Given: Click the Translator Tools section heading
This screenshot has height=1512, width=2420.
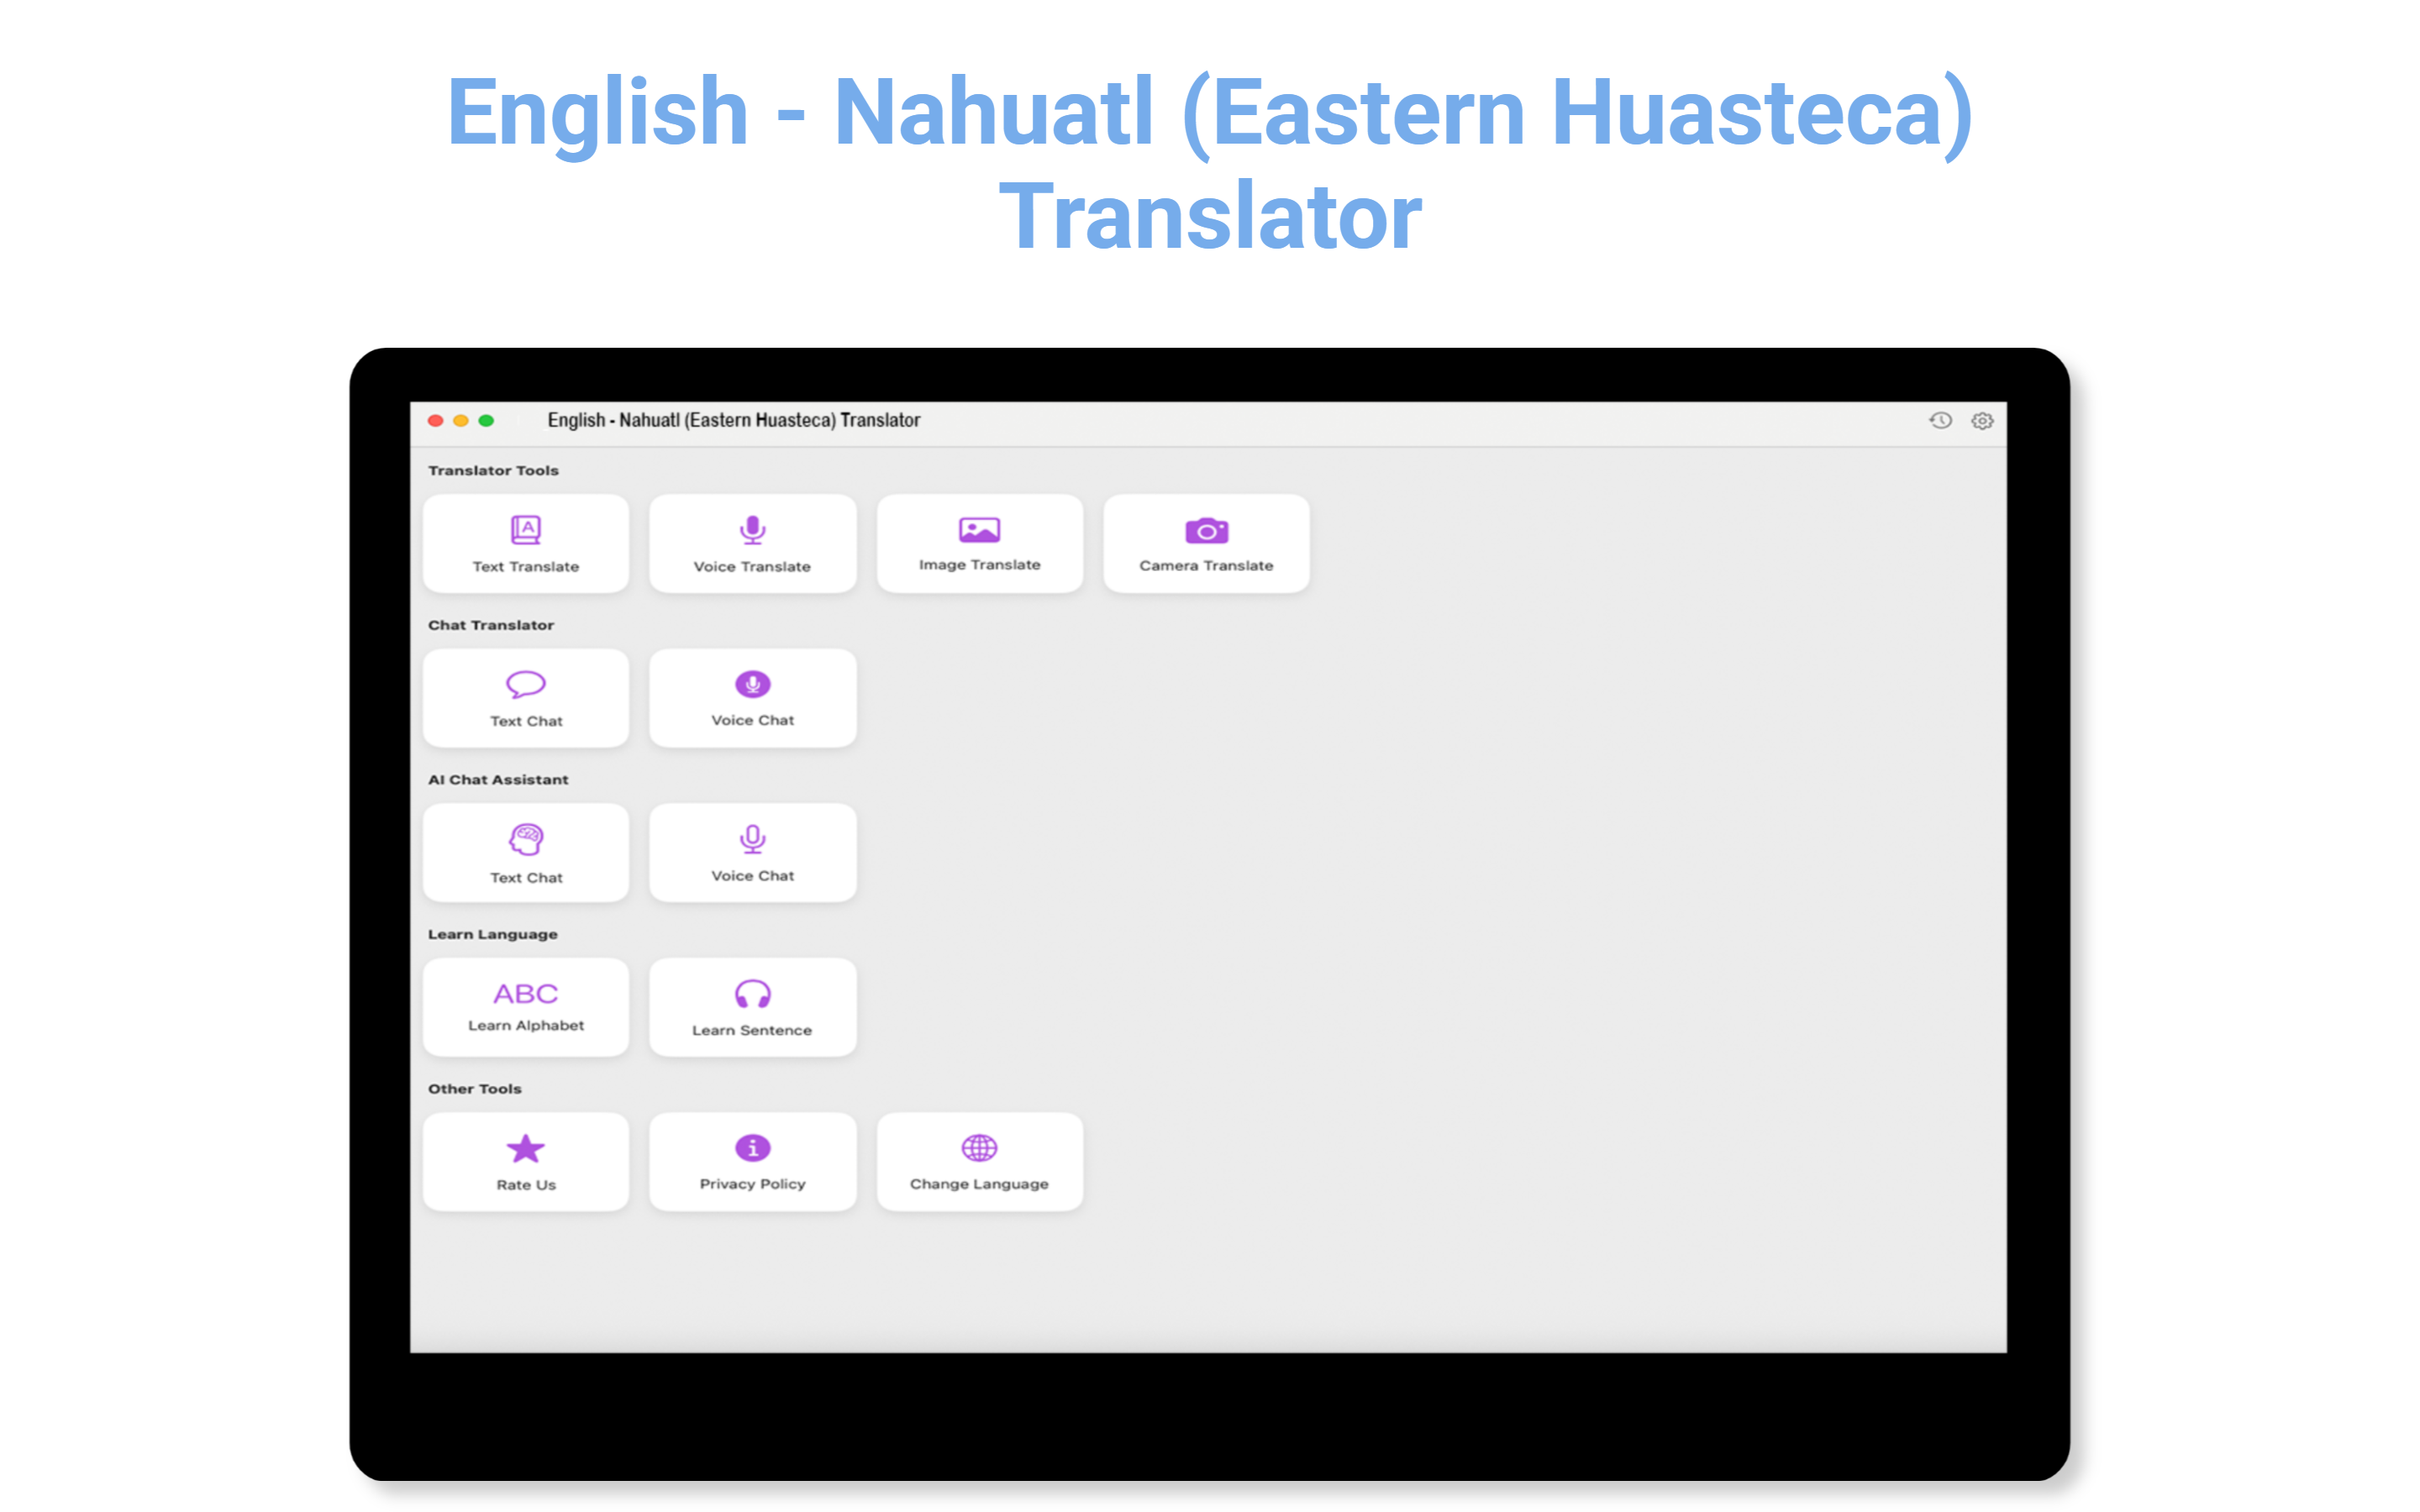Looking at the screenshot, I should pyautogui.click(x=493, y=470).
